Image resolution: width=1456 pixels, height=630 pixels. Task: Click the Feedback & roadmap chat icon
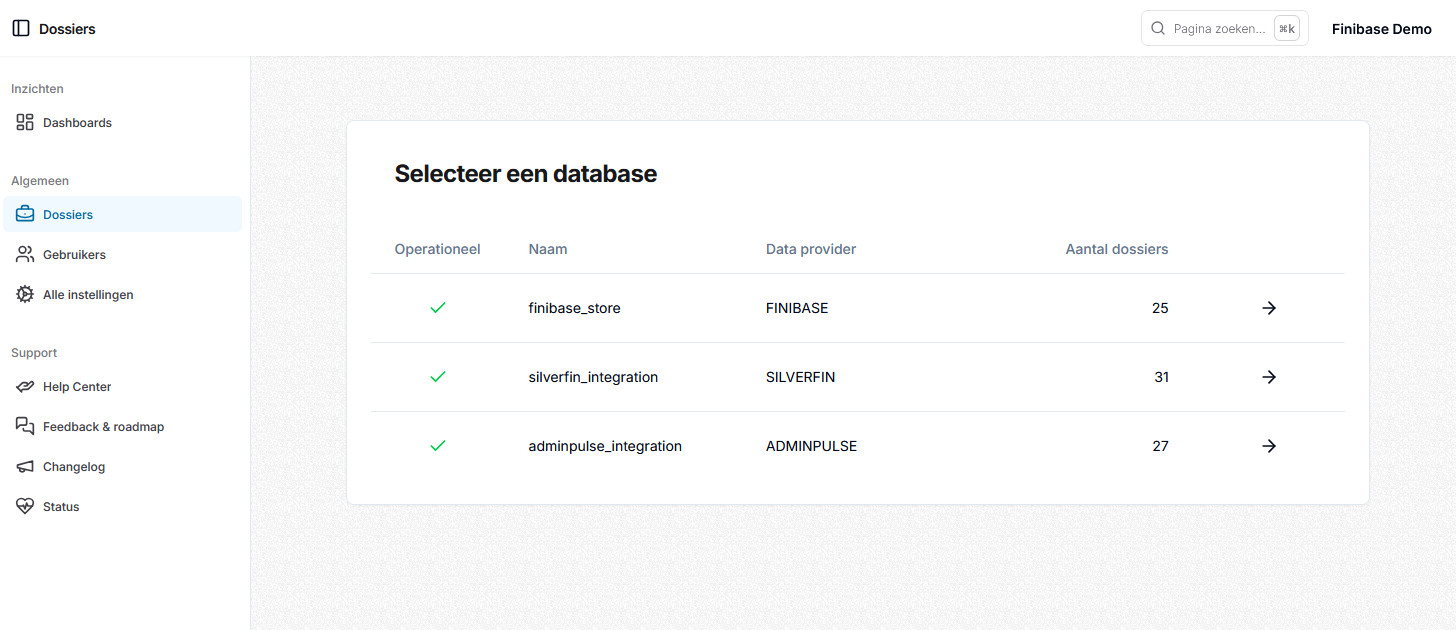[x=25, y=426]
